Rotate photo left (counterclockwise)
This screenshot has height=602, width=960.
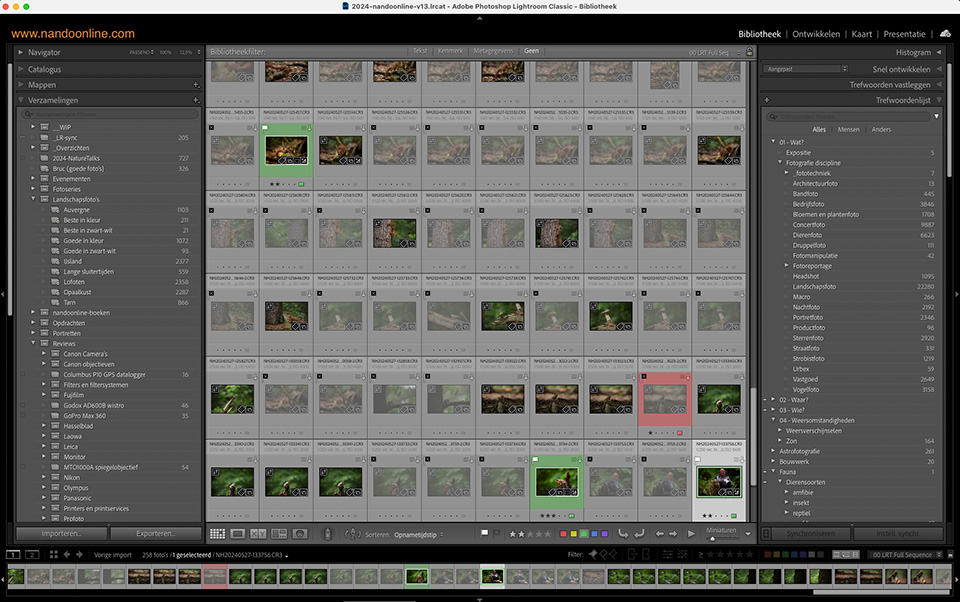click(x=623, y=534)
